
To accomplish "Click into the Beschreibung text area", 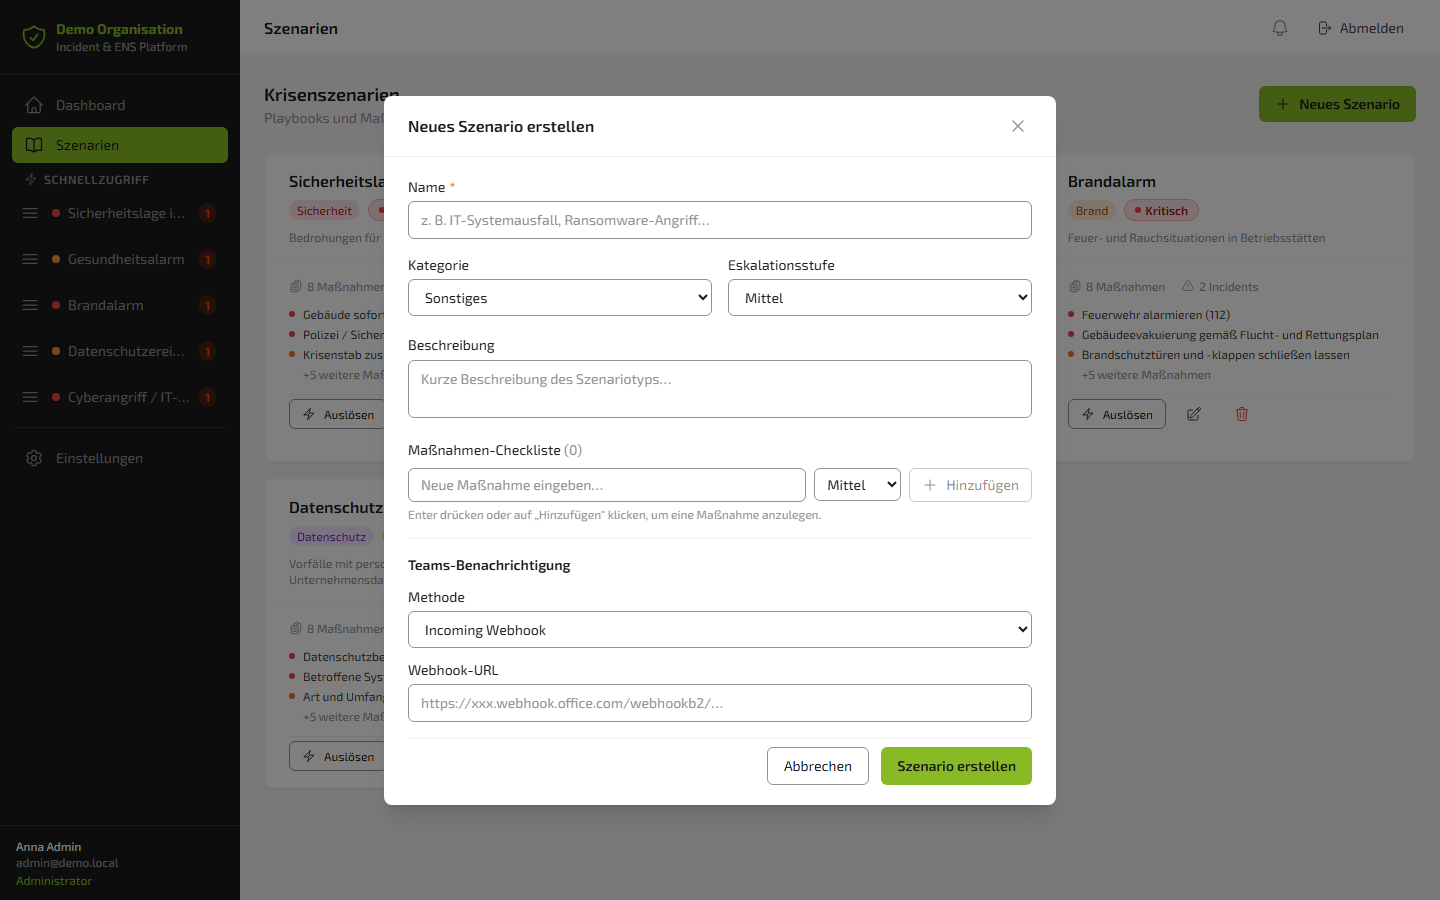I will click(720, 389).
